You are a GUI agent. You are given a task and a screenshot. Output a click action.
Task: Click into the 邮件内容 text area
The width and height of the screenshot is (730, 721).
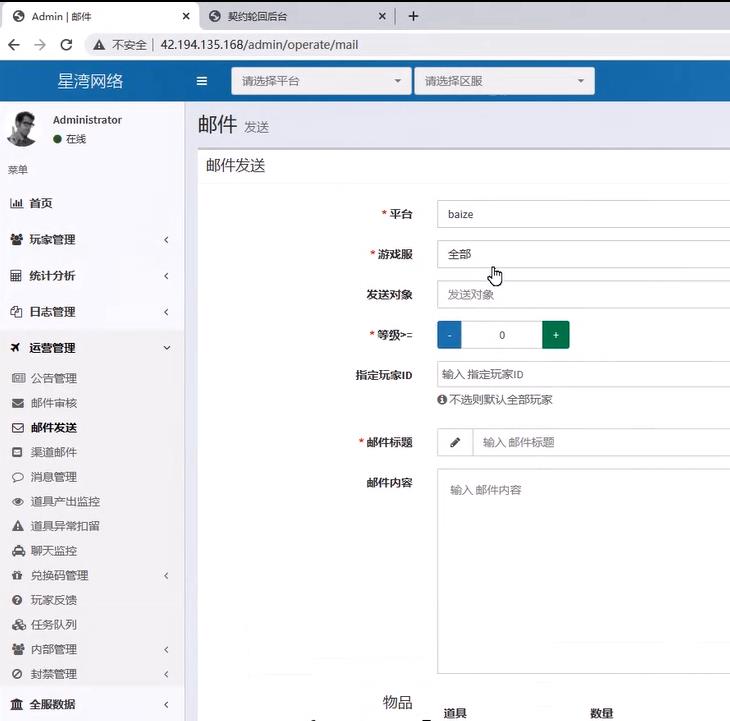click(x=583, y=571)
